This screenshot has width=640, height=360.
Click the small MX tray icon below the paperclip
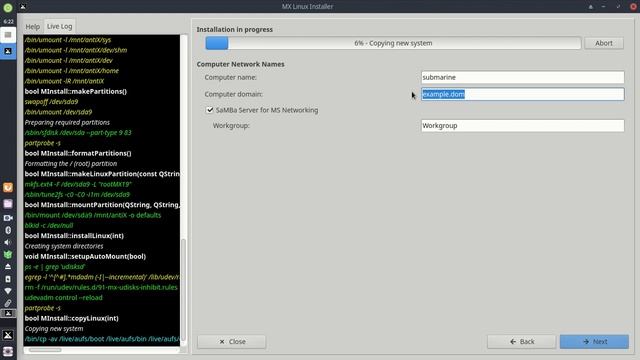tap(8, 313)
